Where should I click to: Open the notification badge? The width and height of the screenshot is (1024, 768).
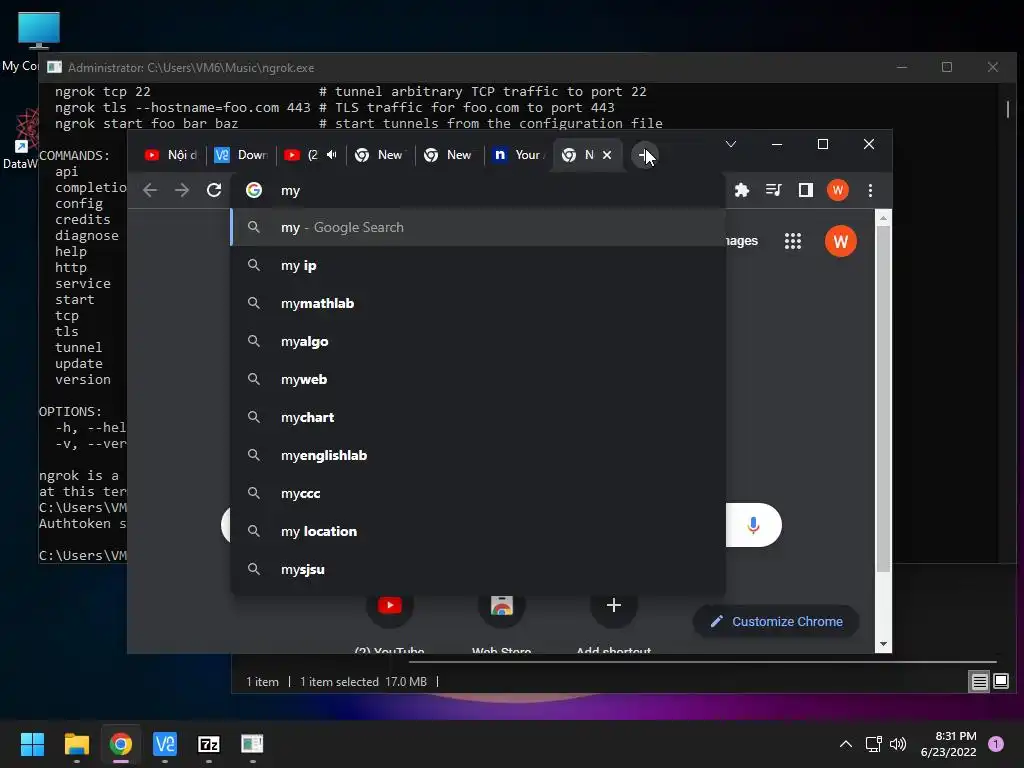point(996,744)
